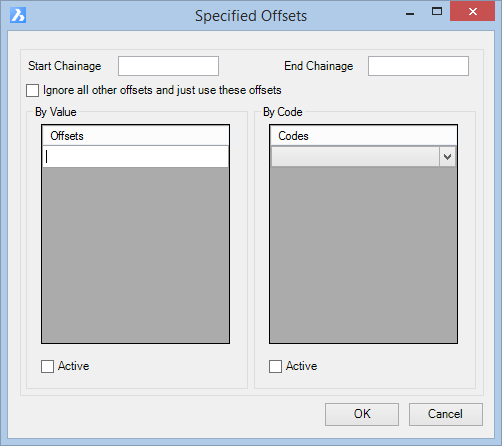
Task: Focus the End Chainage input field
Action: (x=418, y=66)
